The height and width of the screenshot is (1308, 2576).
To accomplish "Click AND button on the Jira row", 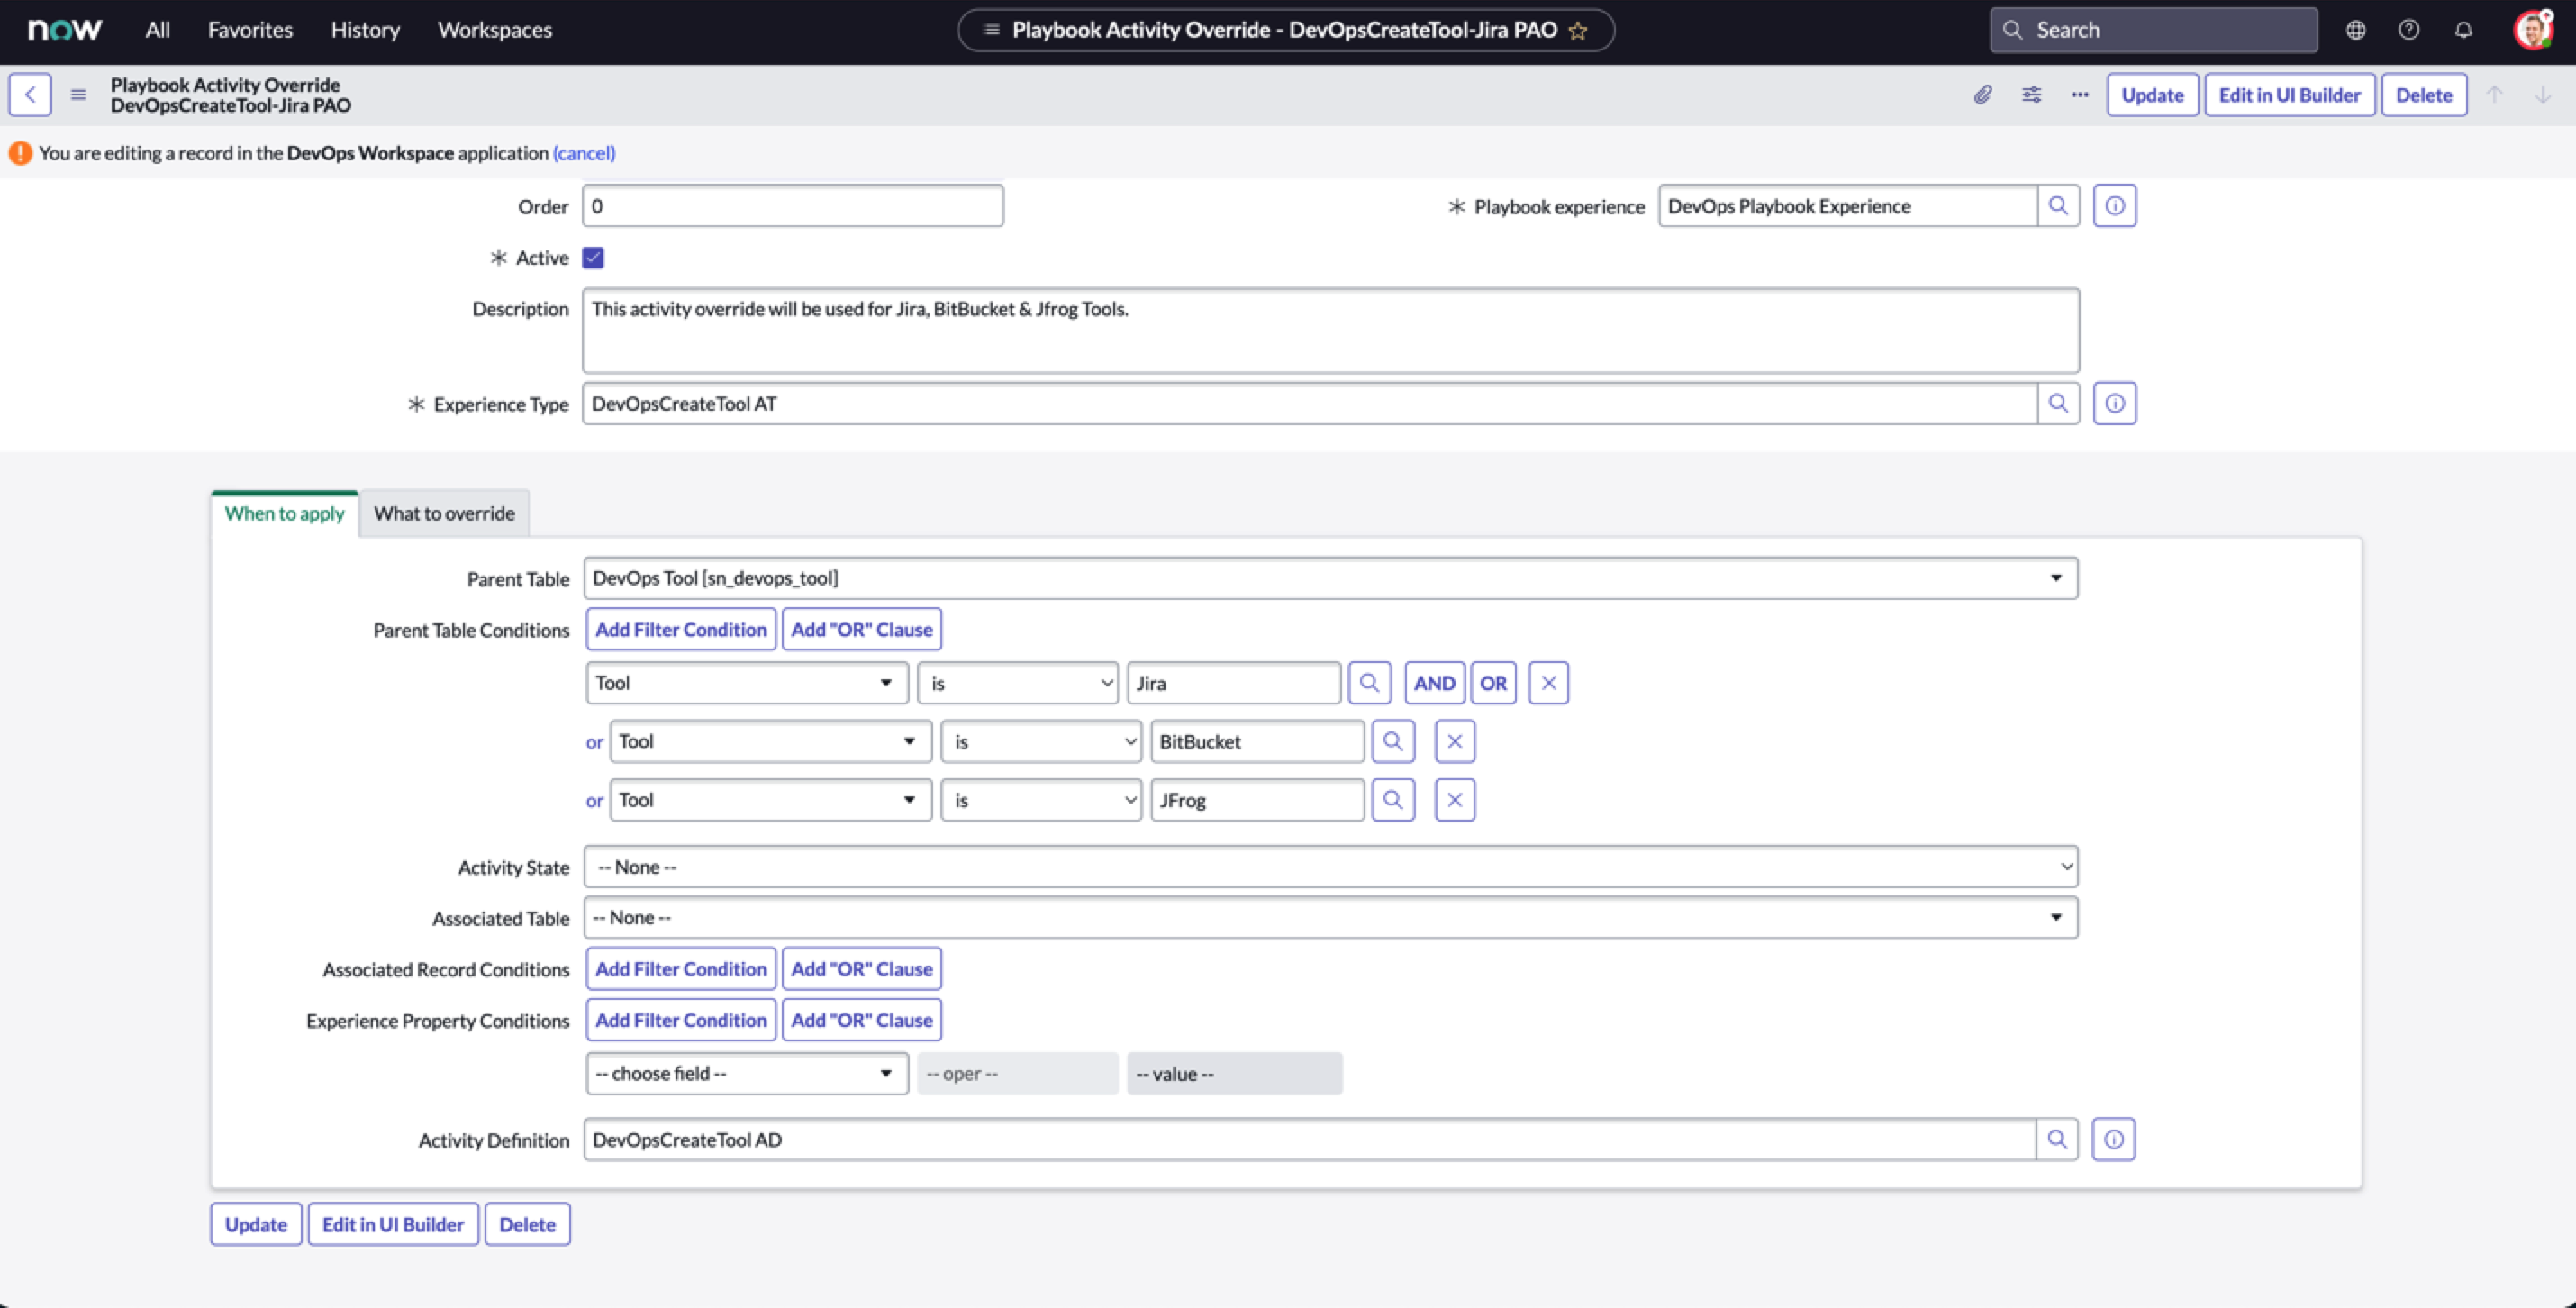I will [x=1434, y=683].
